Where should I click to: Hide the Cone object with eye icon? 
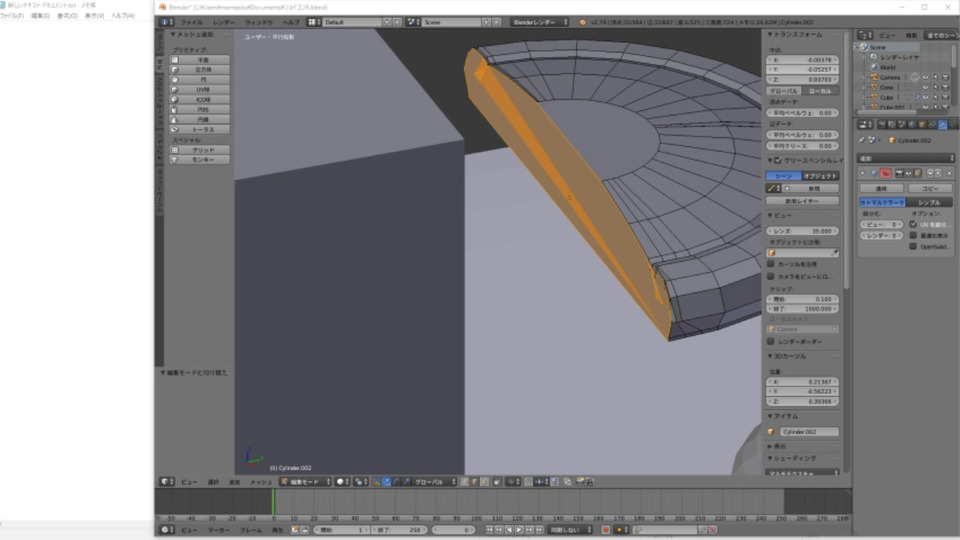pyautogui.click(x=925, y=87)
